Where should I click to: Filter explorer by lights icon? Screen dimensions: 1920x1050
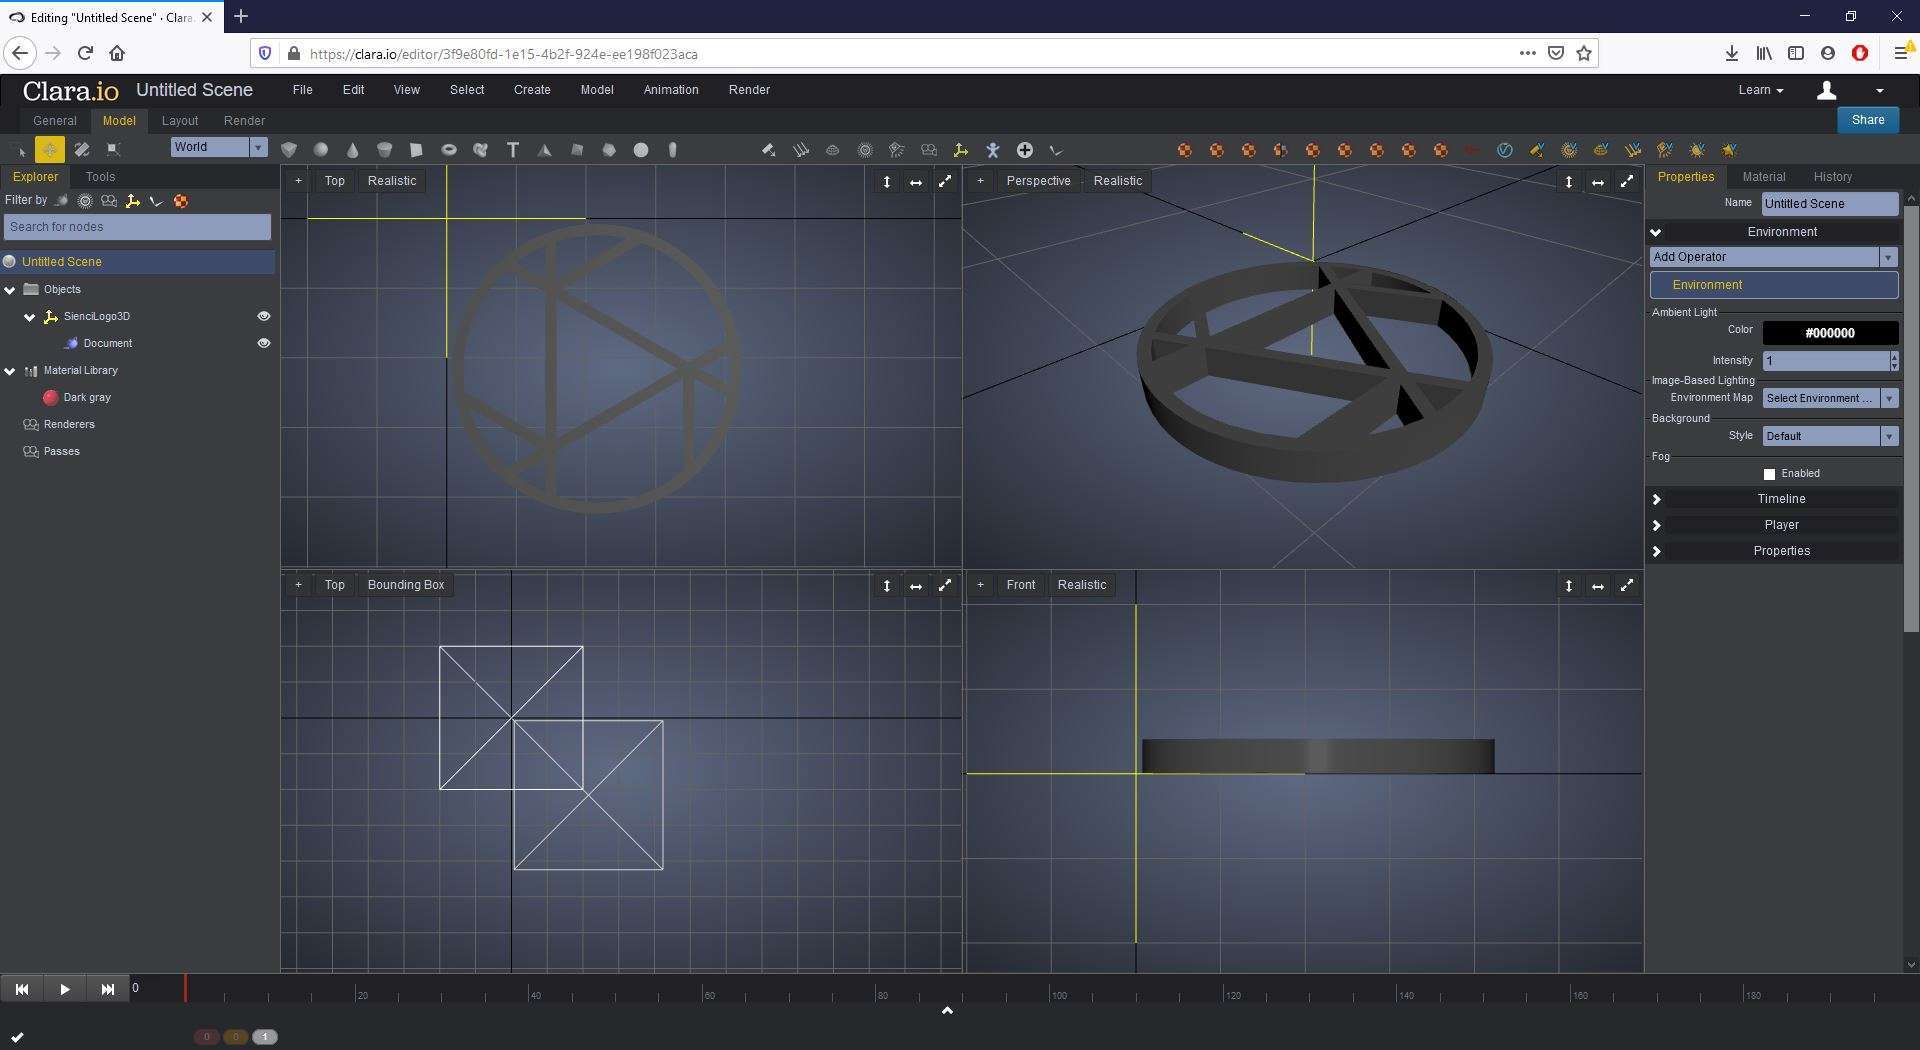[85, 201]
